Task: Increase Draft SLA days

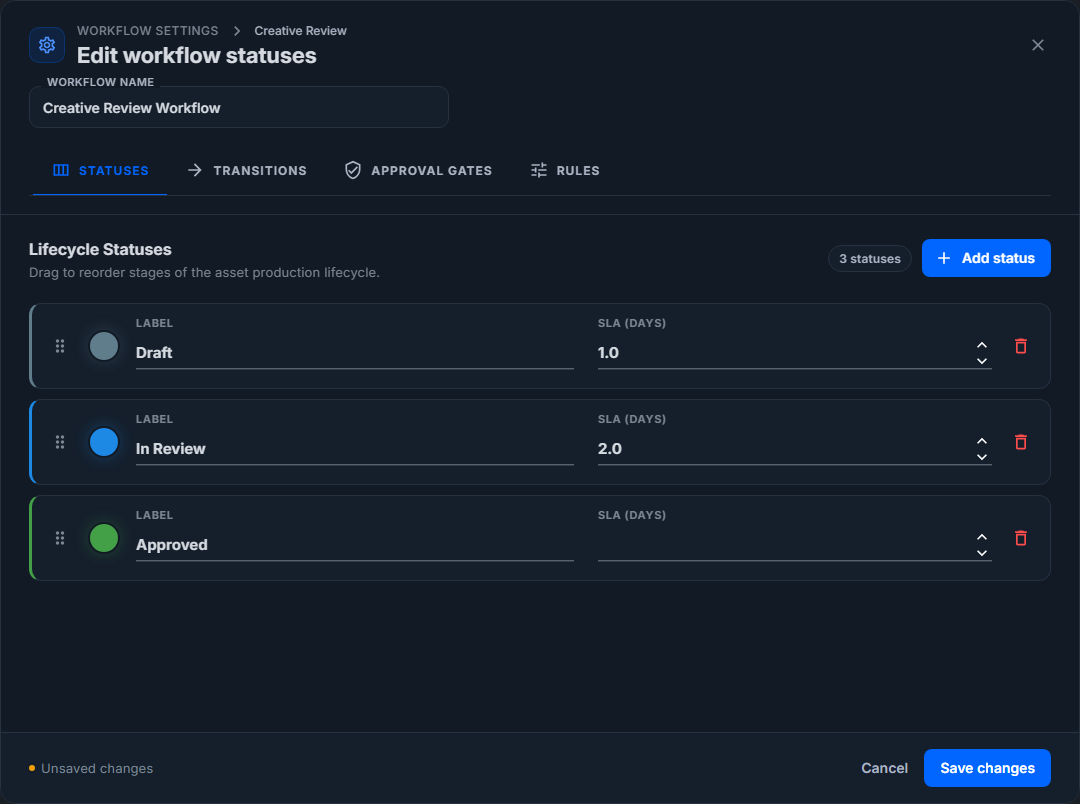Action: coord(982,344)
